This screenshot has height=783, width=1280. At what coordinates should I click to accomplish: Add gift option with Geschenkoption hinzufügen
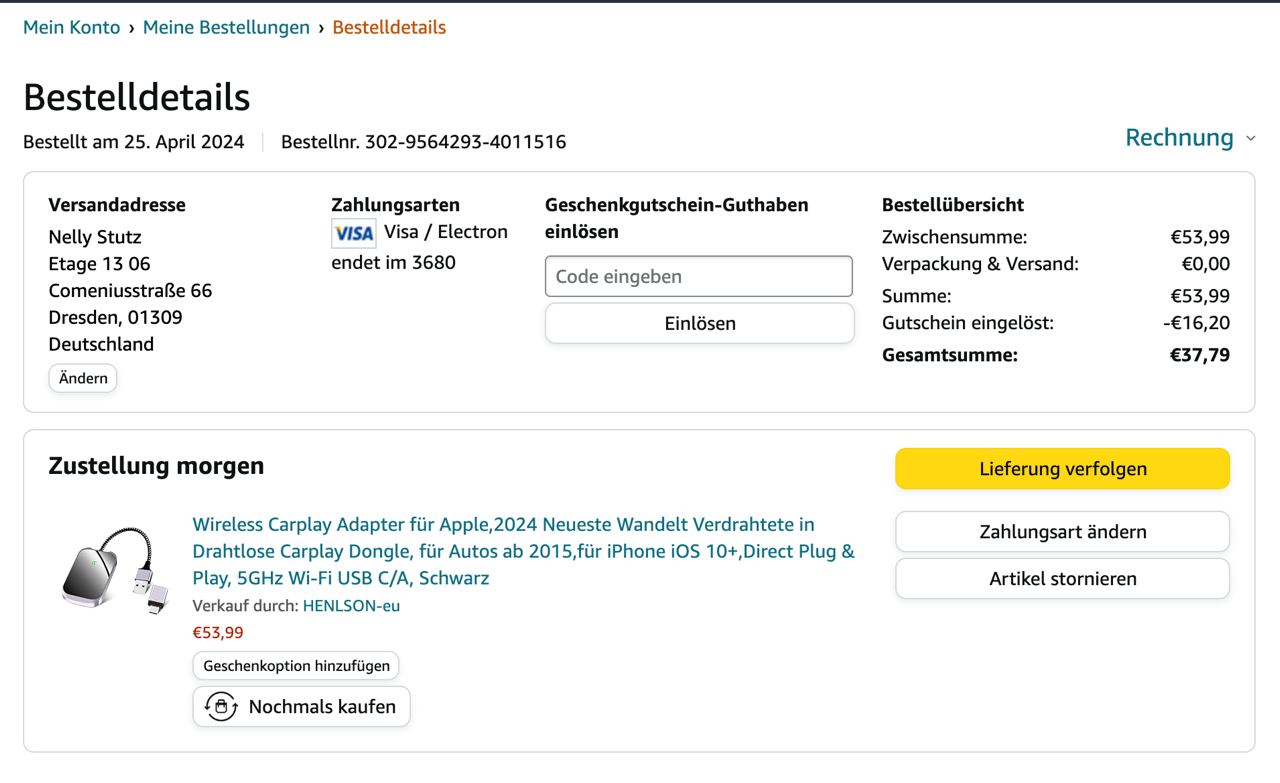click(296, 665)
